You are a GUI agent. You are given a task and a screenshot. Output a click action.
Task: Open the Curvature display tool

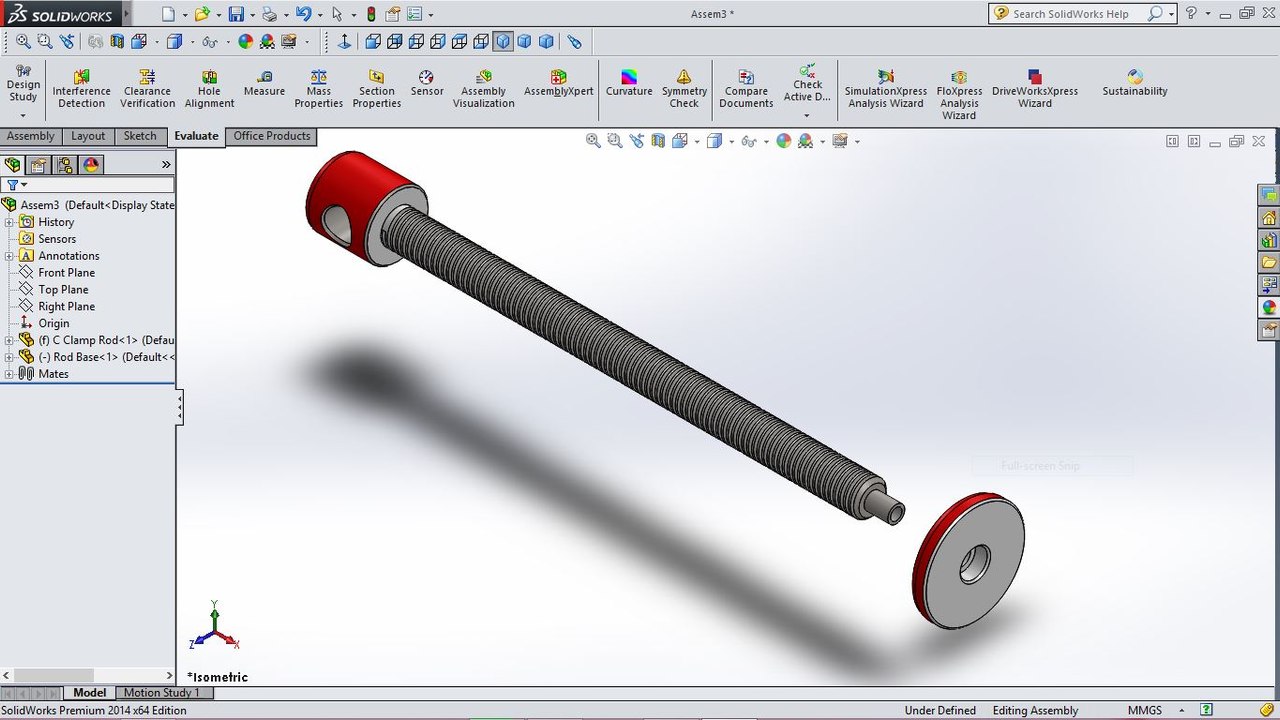tap(629, 83)
